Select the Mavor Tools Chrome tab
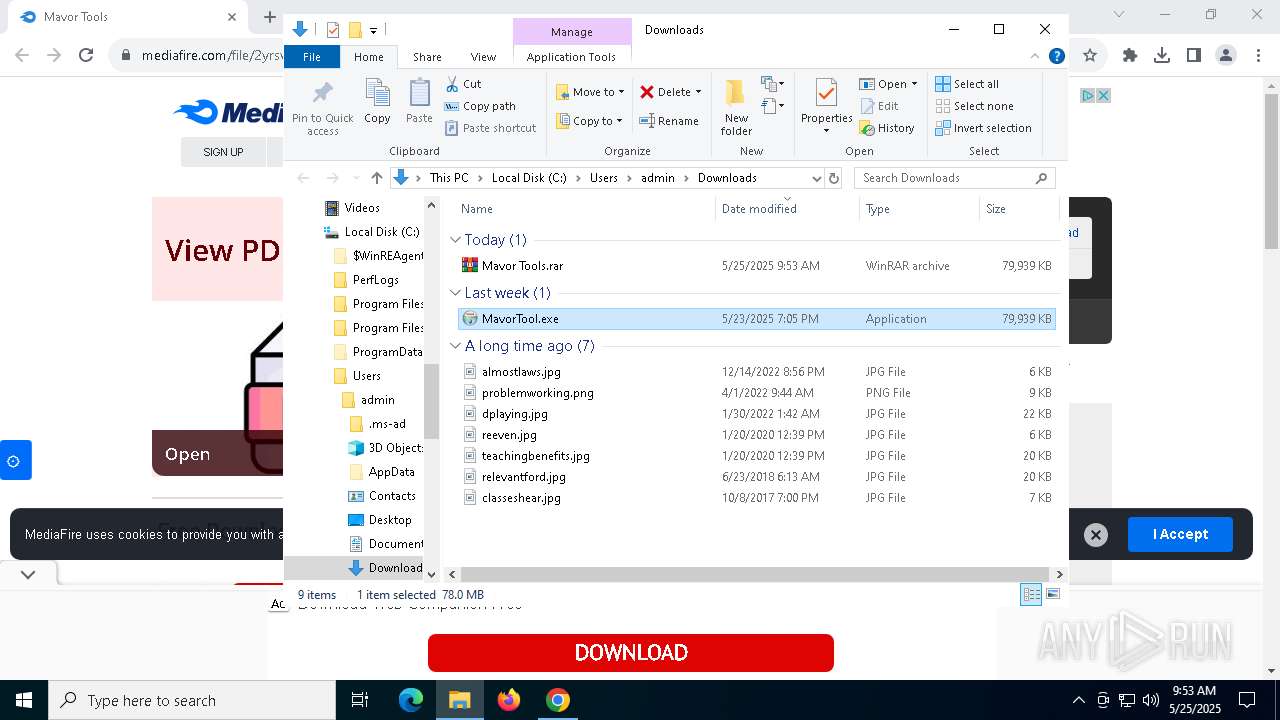The image size is (1280, 720). [125, 17]
